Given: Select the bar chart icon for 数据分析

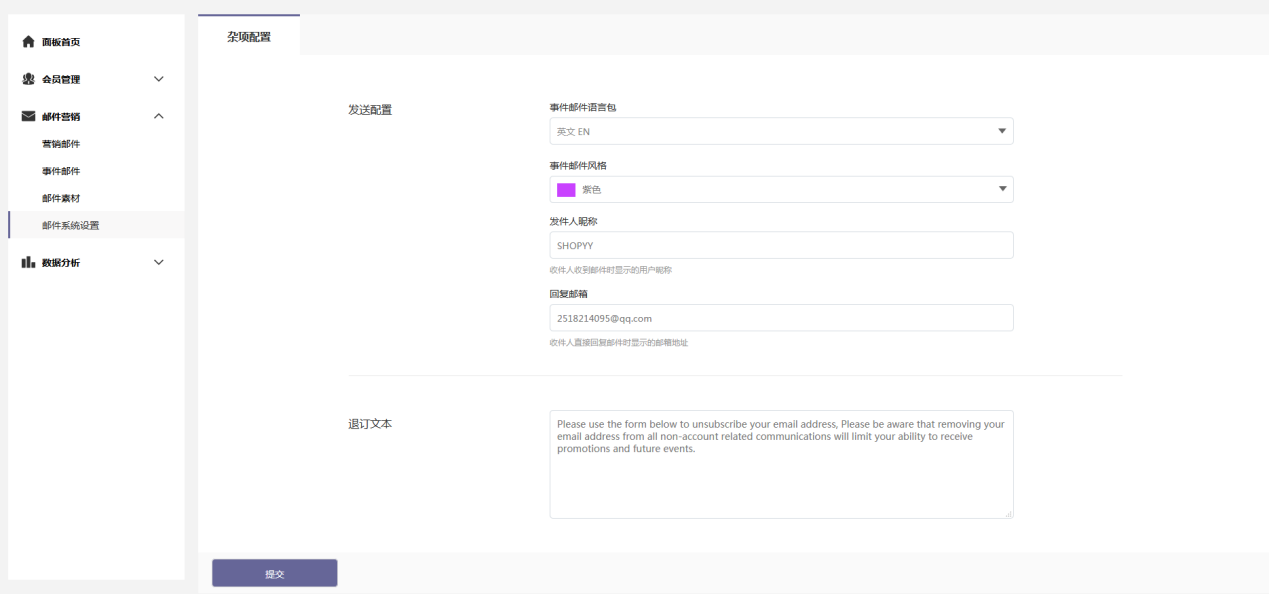Looking at the screenshot, I should (x=27, y=261).
